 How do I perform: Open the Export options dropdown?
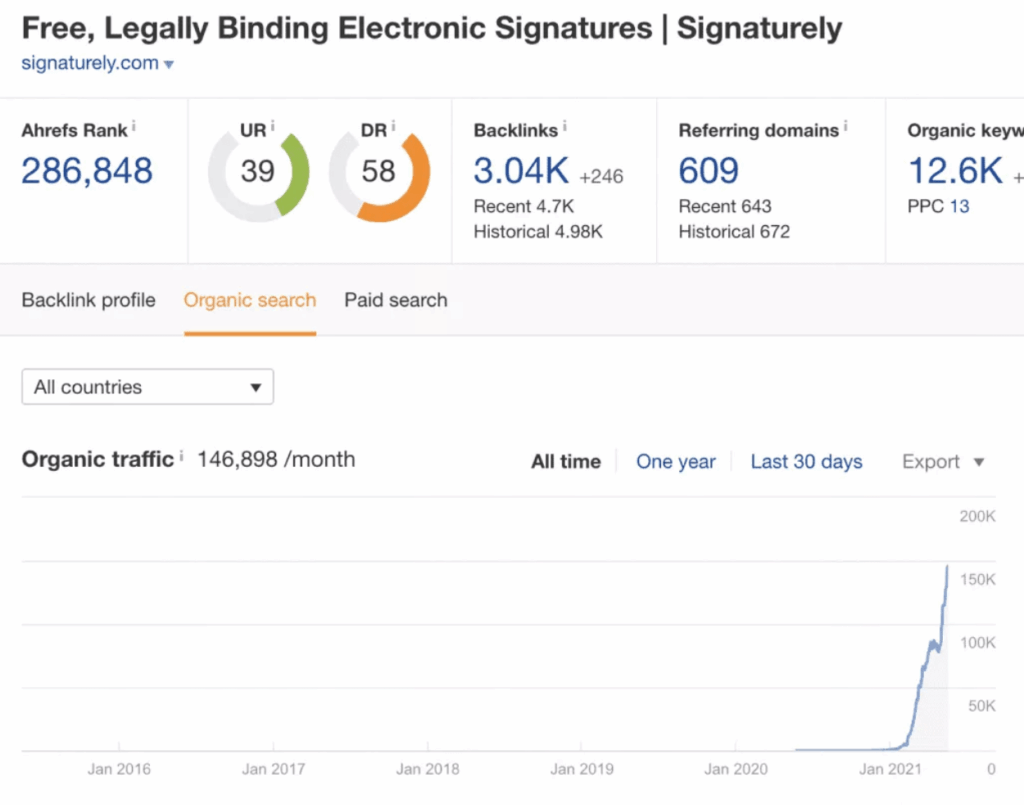[941, 461]
